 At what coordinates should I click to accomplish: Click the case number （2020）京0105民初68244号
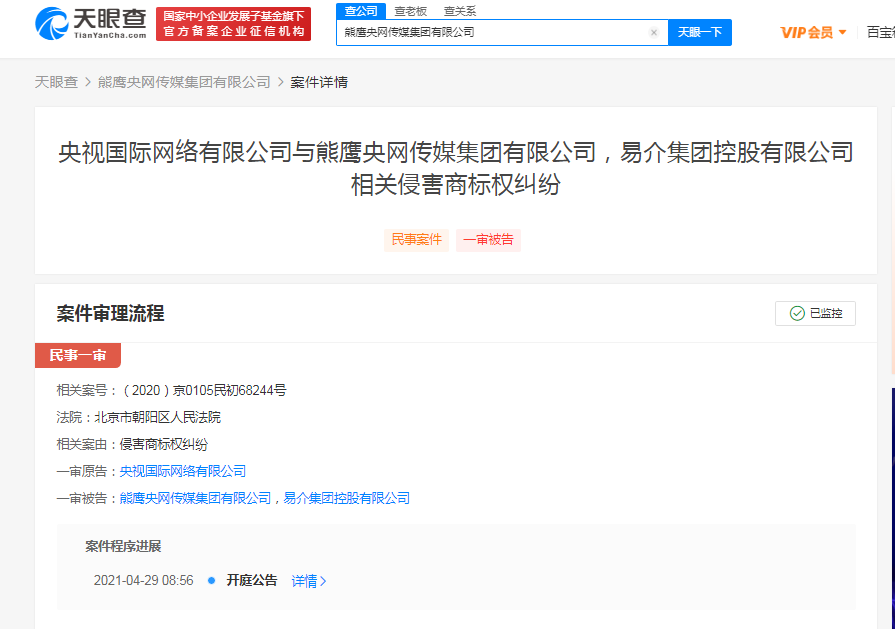(x=205, y=390)
